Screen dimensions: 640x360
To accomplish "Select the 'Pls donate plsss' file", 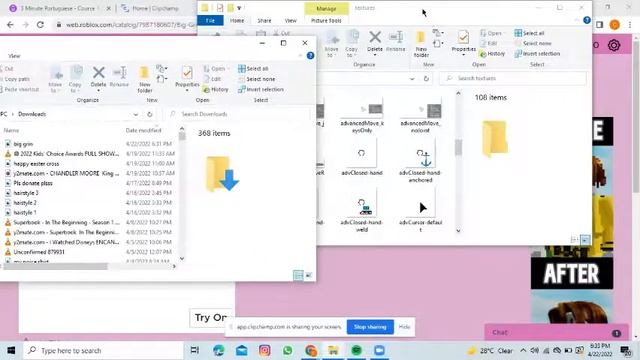I will tap(33, 183).
